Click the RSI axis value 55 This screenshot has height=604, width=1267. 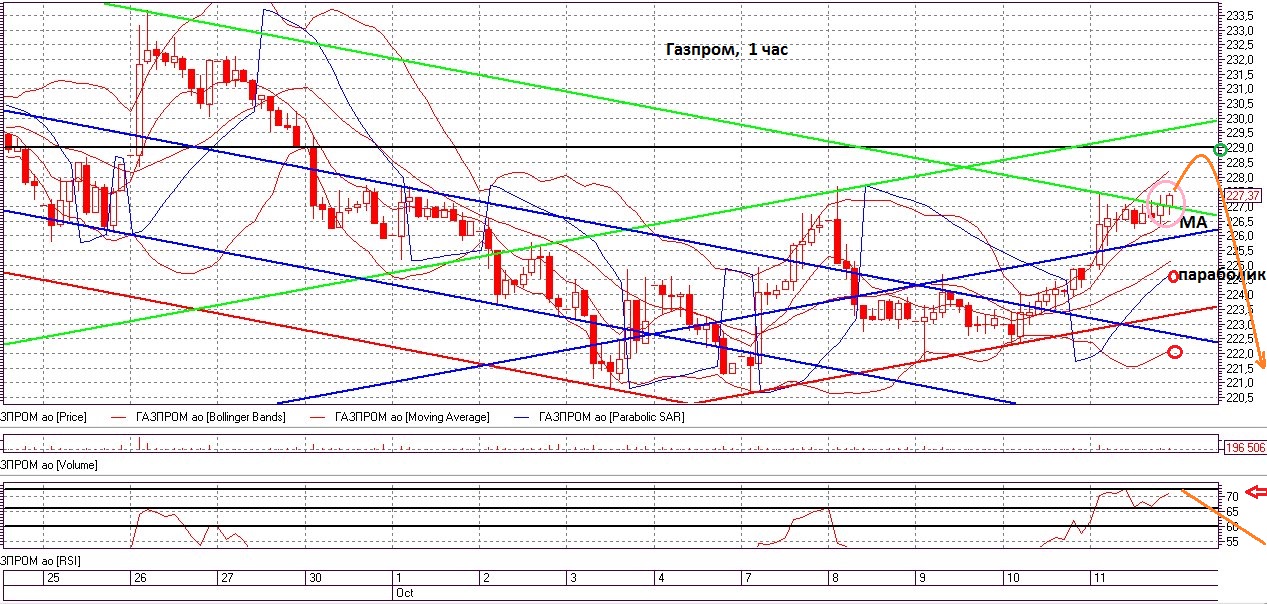(1233, 541)
